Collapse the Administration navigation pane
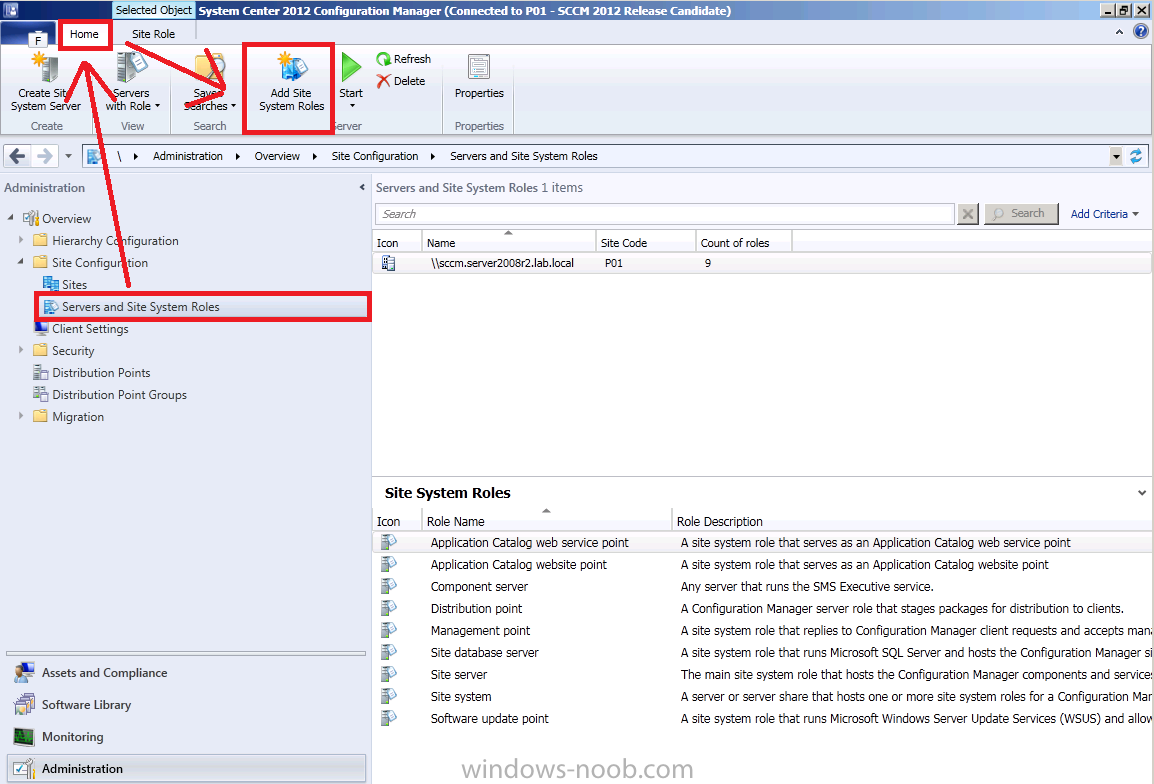The width and height of the screenshot is (1154, 784). tap(362, 188)
